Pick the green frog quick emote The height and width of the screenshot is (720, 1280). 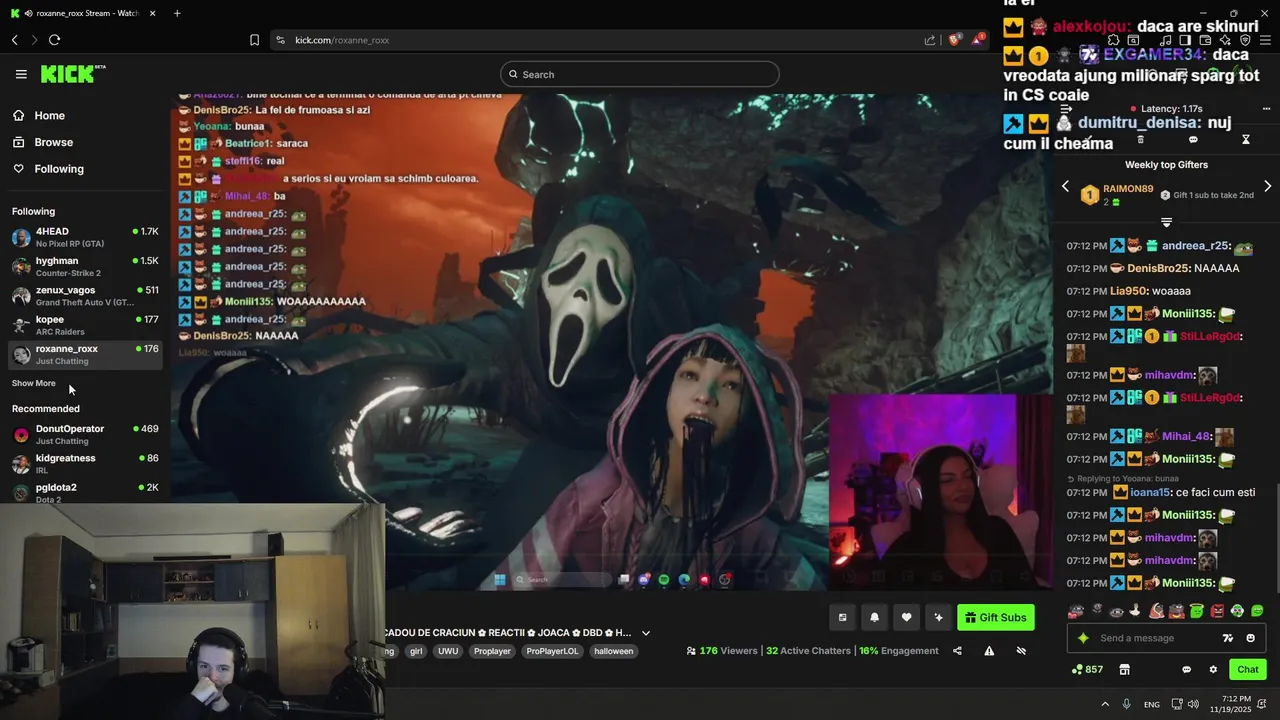coord(1237,611)
